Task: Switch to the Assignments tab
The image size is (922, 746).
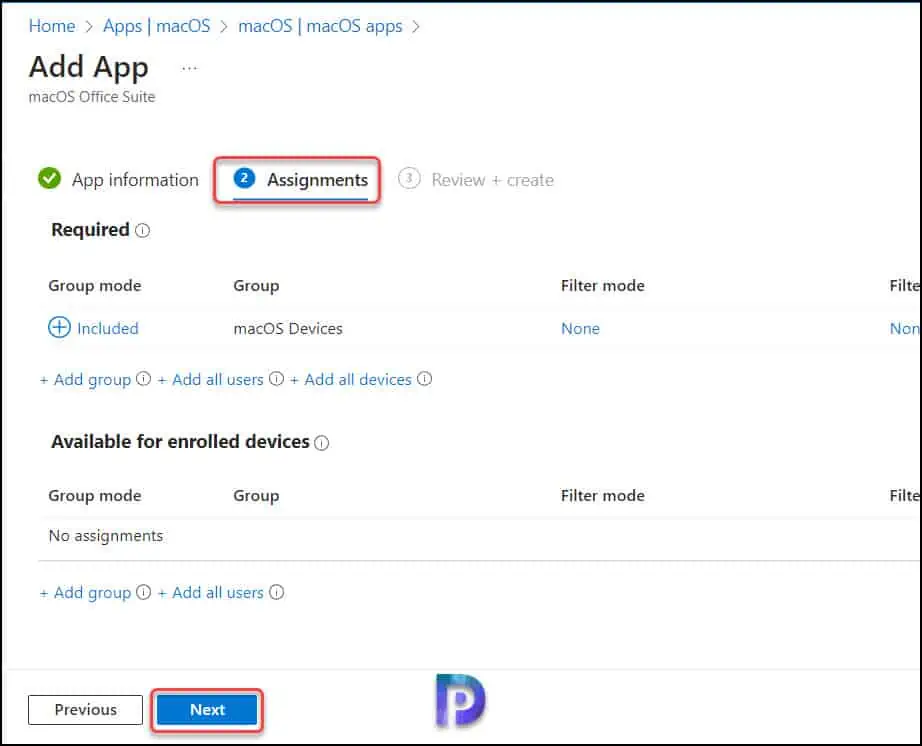Action: [318, 179]
